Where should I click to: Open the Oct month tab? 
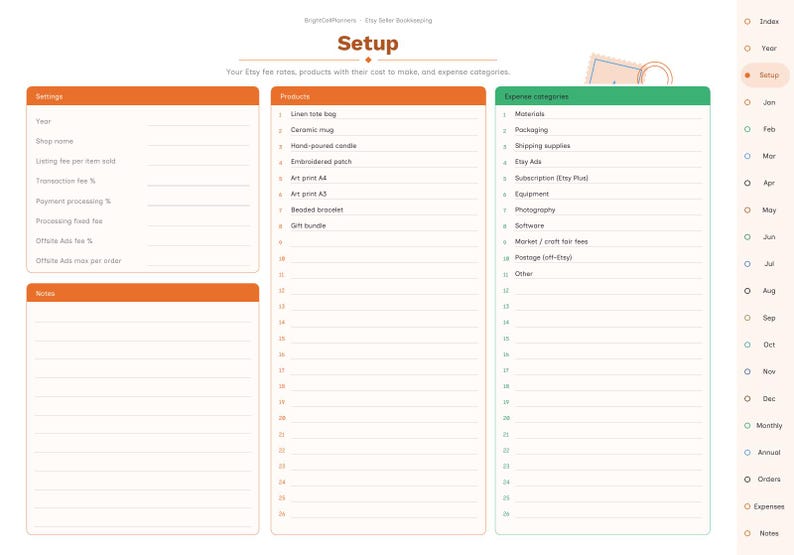pyautogui.click(x=765, y=344)
